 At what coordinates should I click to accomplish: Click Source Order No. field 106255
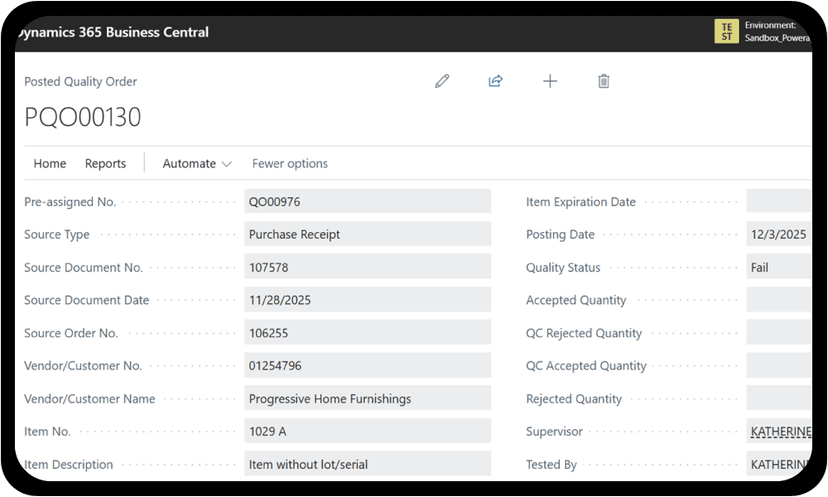click(368, 333)
